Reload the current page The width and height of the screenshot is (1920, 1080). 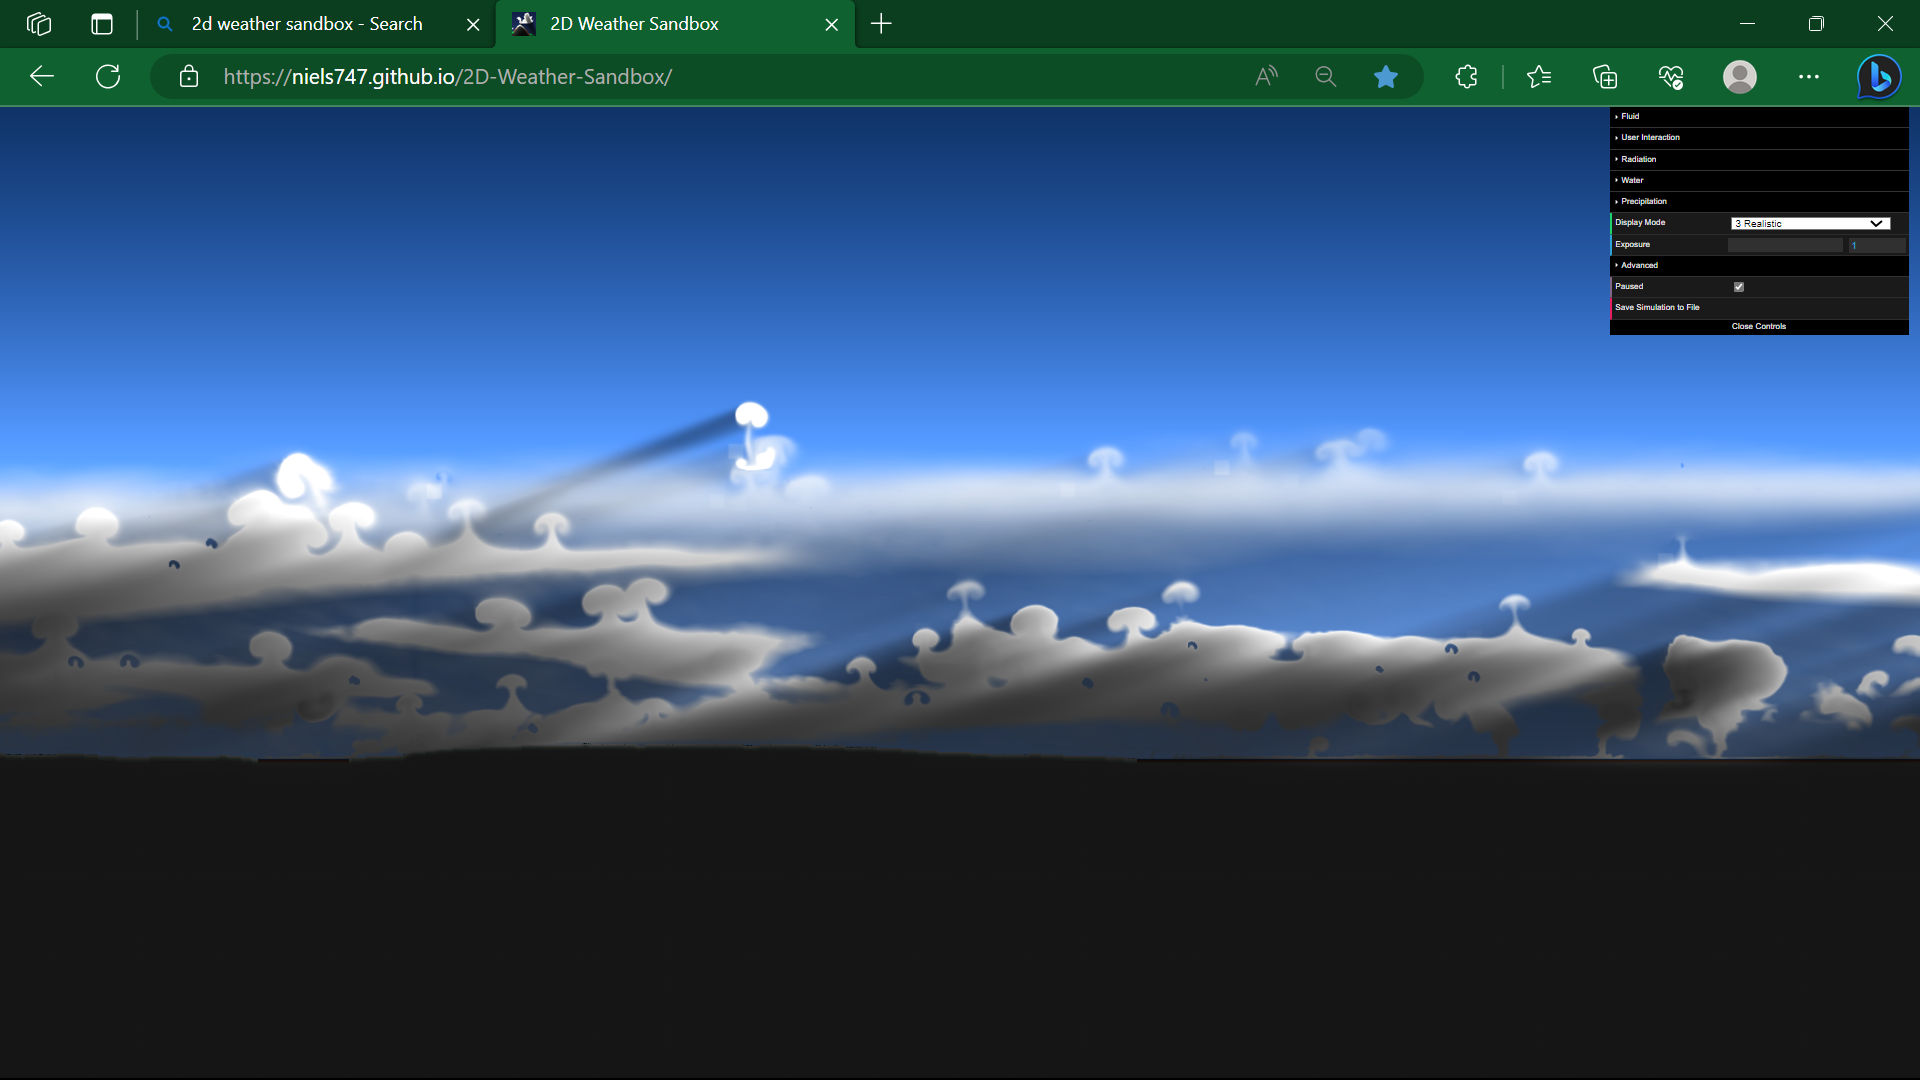(x=108, y=76)
